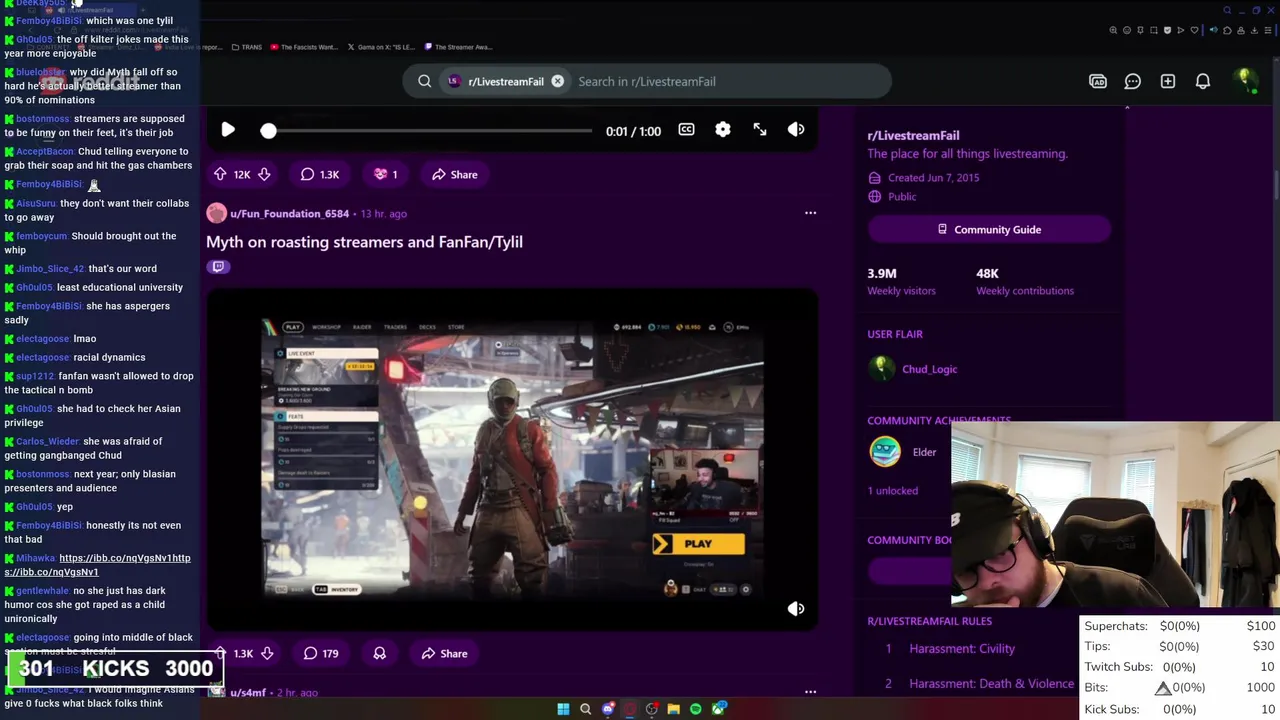1280x720 pixels.
Task: Click the Created Jun 7, 2015 text
Action: [933, 177]
